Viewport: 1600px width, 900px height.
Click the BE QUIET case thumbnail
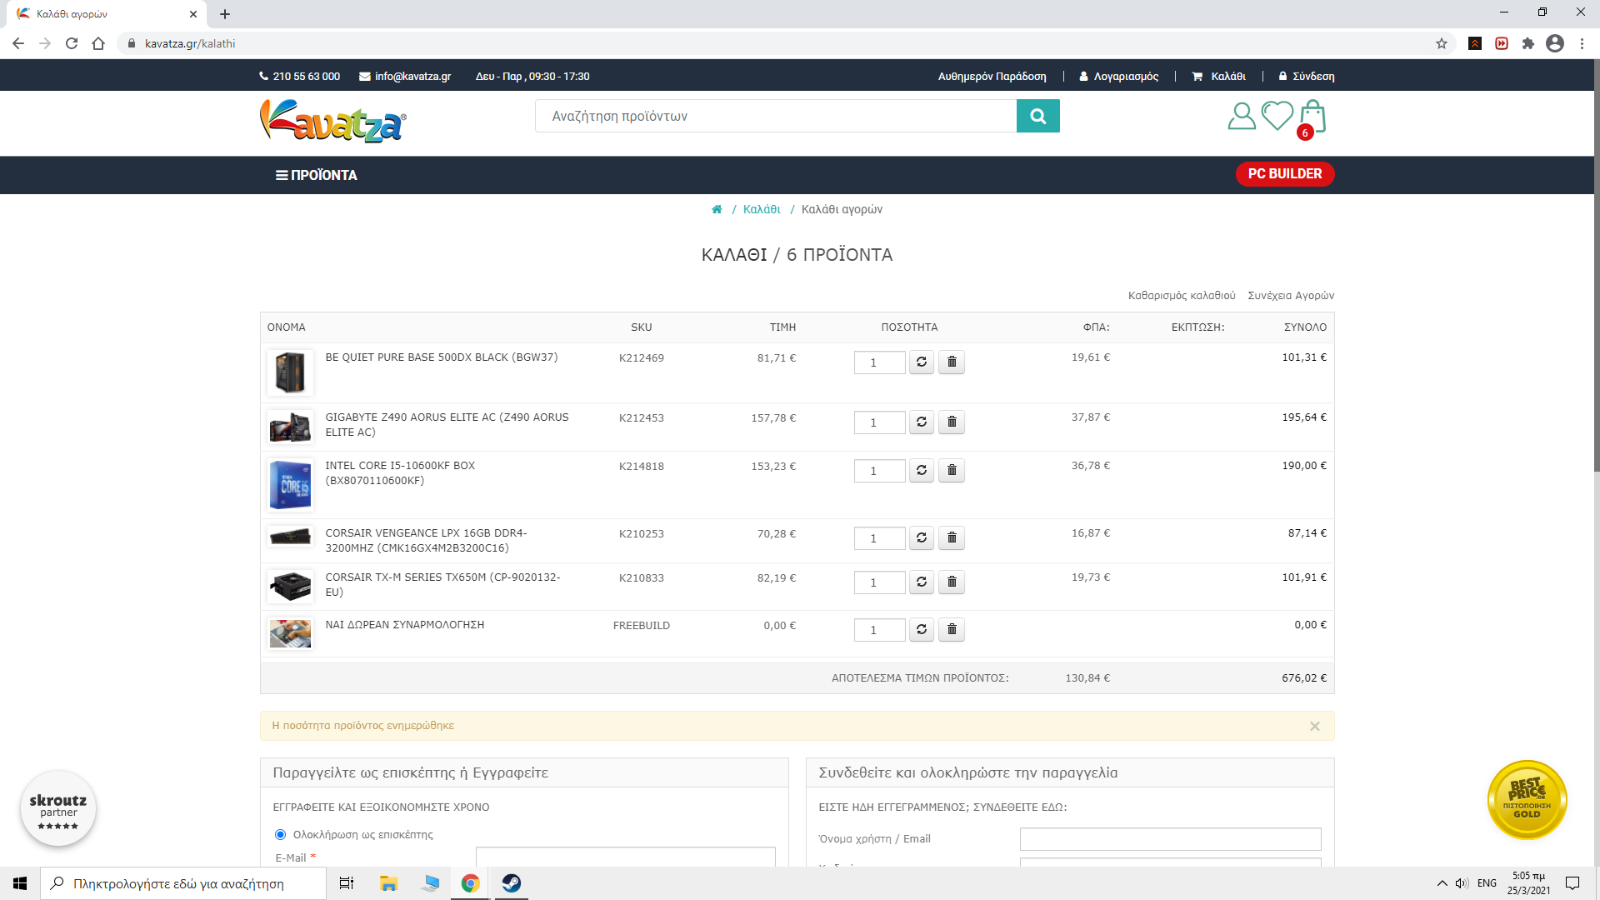[290, 372]
